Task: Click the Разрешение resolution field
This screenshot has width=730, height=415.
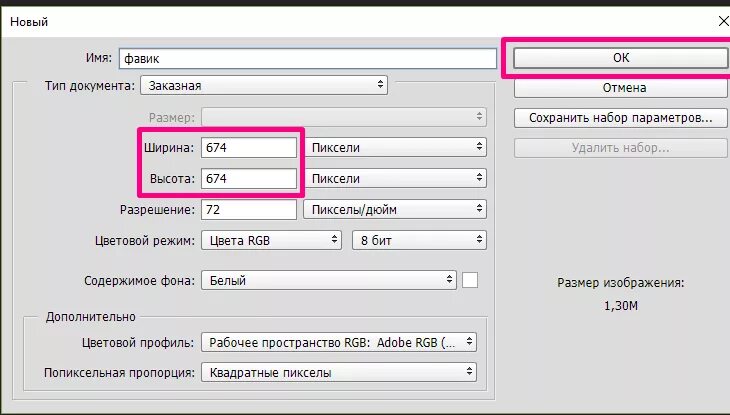Action: [x=249, y=210]
